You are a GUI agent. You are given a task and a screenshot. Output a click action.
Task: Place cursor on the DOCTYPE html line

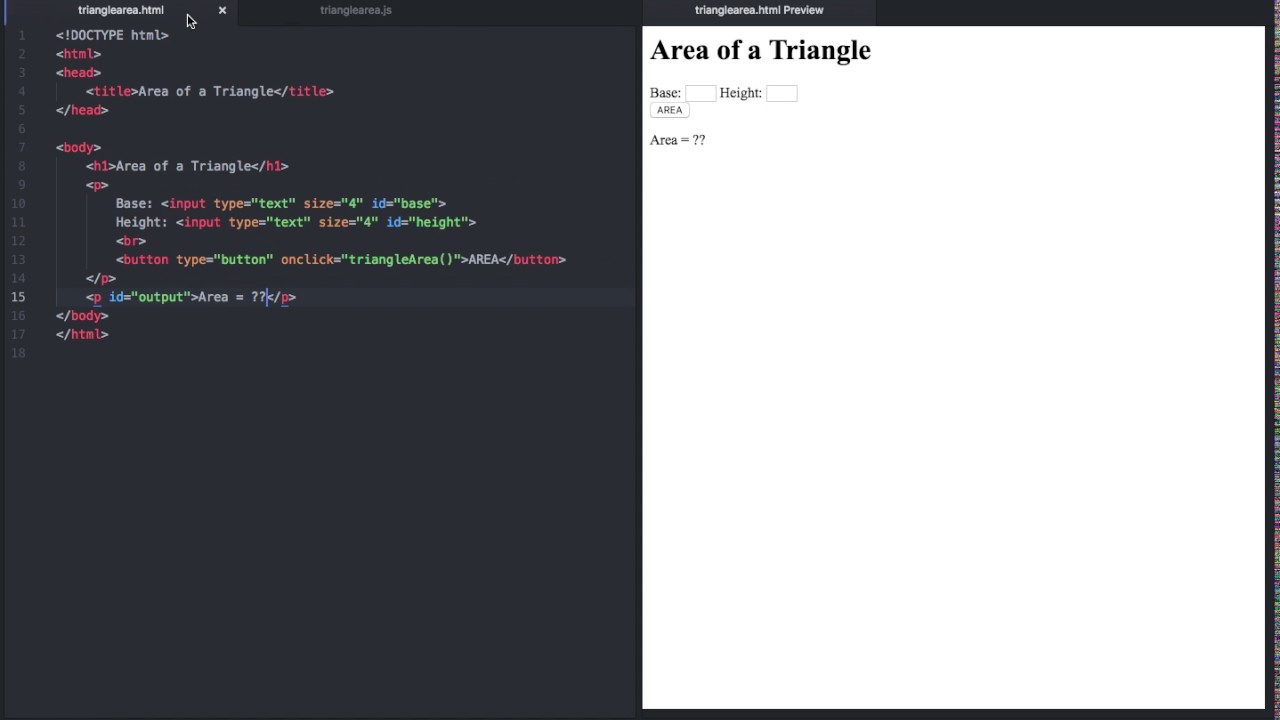coord(112,35)
